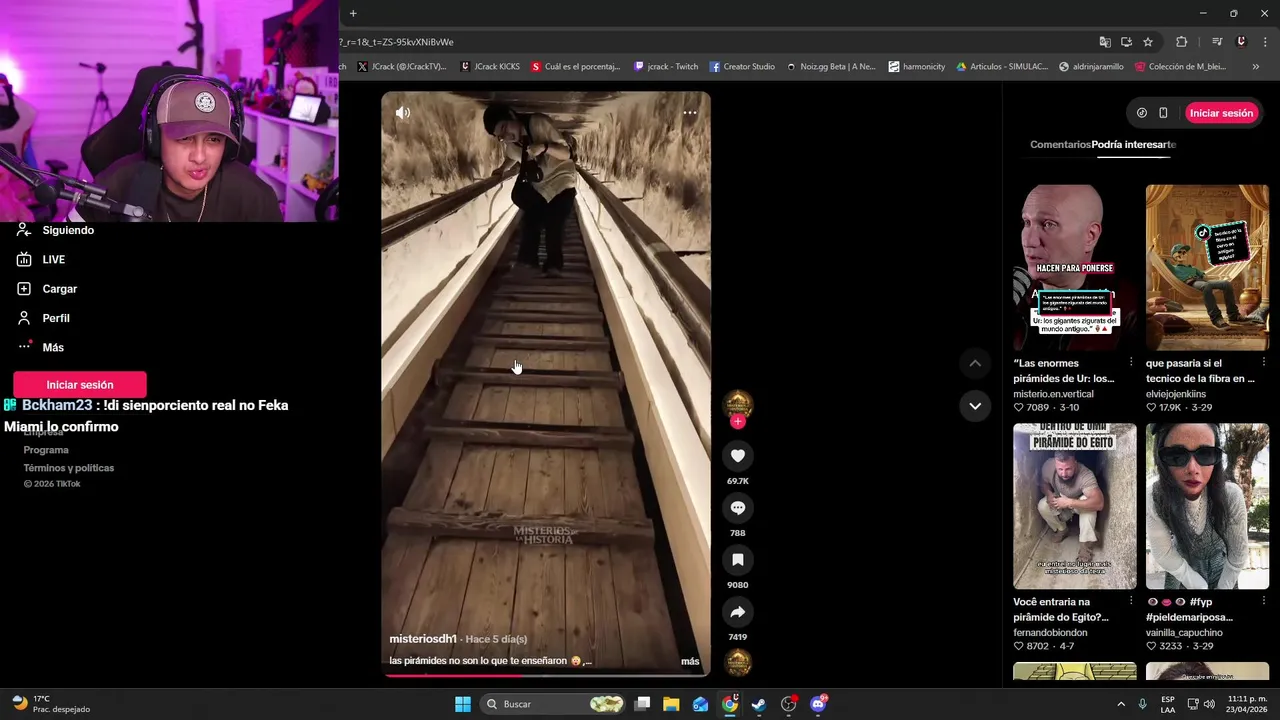Go to the previous video with up arrow

pyautogui.click(x=975, y=363)
